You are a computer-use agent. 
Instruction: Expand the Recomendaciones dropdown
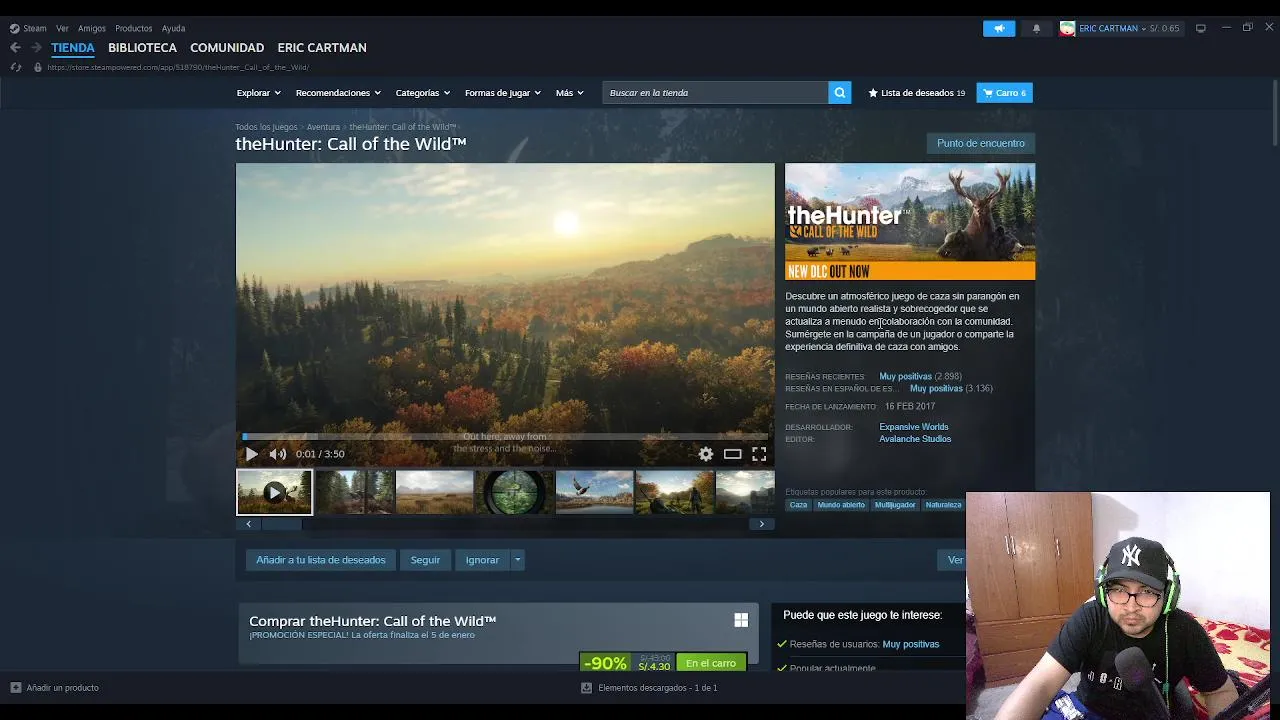coord(338,92)
